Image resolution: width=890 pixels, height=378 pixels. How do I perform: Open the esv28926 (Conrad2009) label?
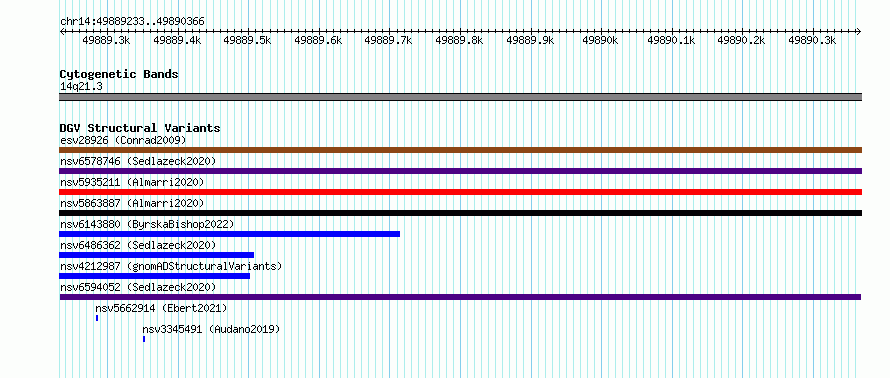[123, 140]
